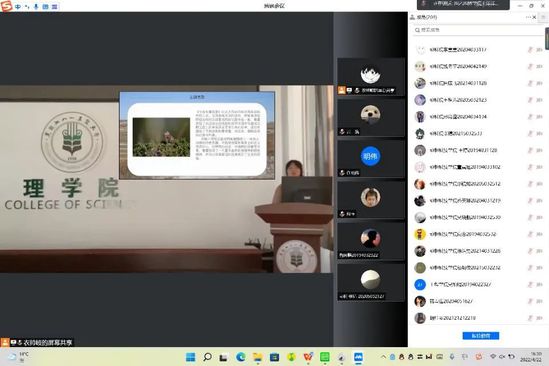
Task: Open File Explorer from the taskbar
Action: [x=258, y=357]
